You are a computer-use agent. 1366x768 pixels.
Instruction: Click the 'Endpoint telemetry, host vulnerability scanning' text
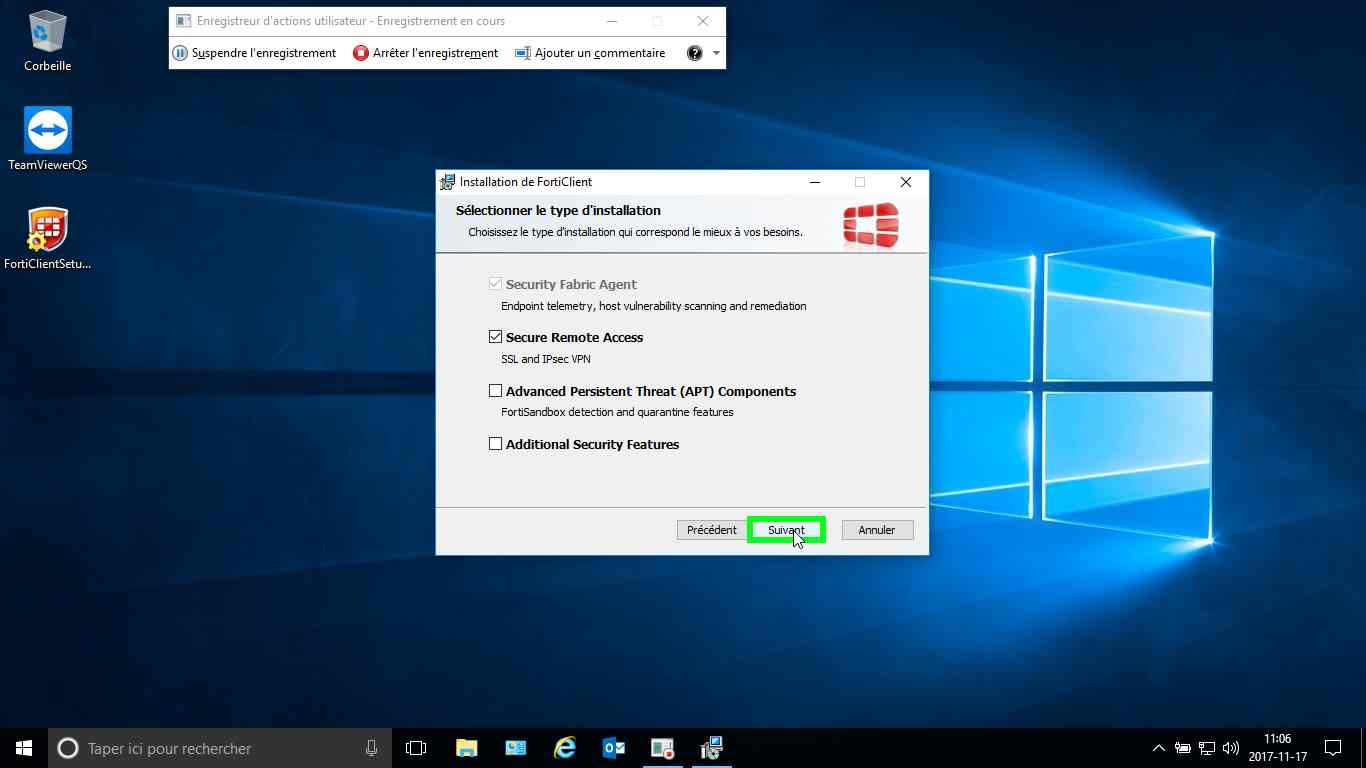point(653,306)
